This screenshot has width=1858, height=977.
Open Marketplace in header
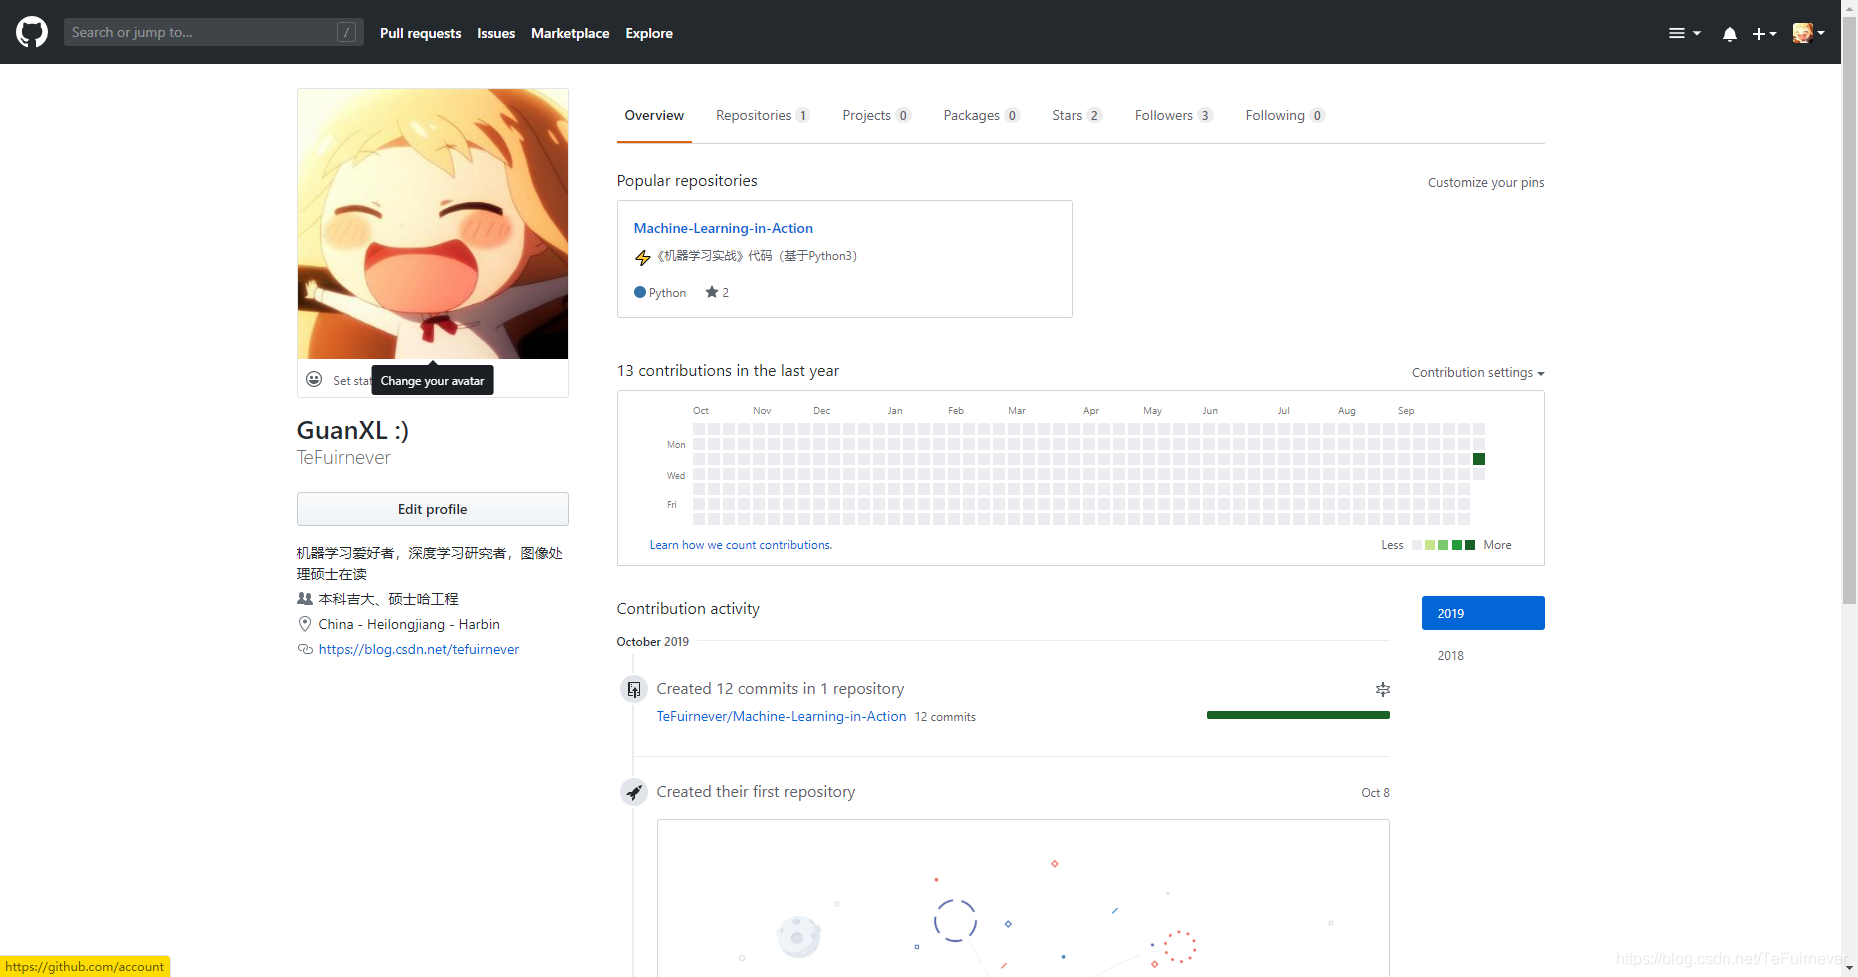coord(570,33)
